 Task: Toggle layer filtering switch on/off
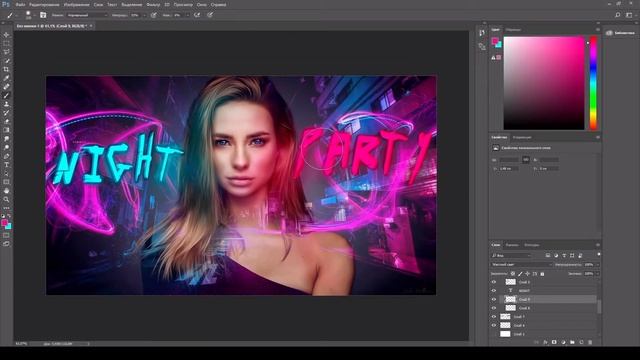click(598, 254)
